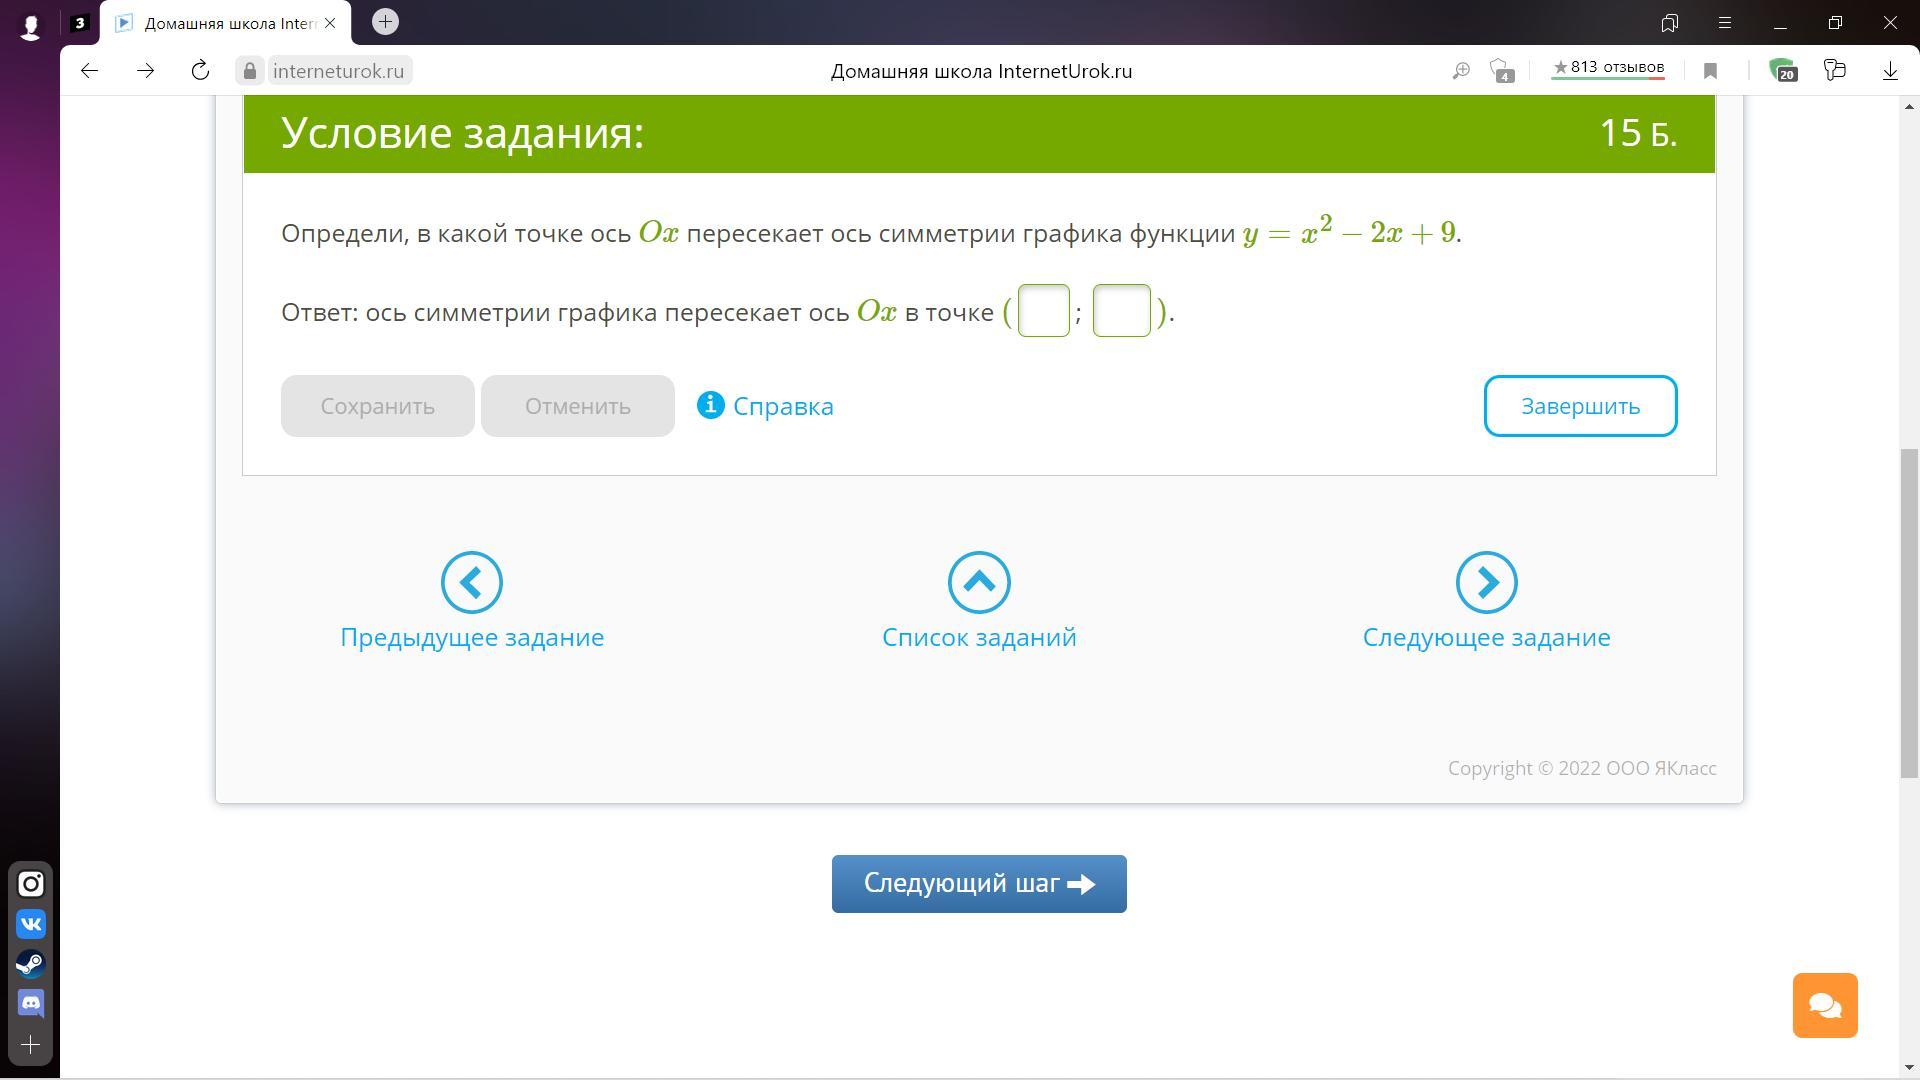Open the Discord sidebar icon
The height and width of the screenshot is (1080, 1920).
coord(31,1003)
